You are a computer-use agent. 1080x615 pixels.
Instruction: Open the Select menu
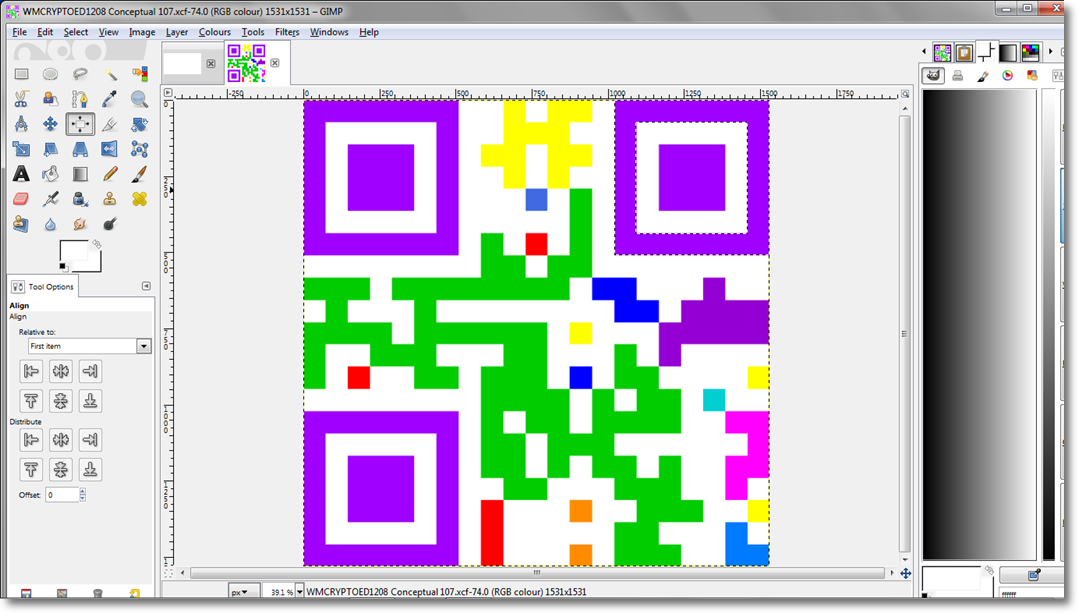pyautogui.click(x=76, y=32)
